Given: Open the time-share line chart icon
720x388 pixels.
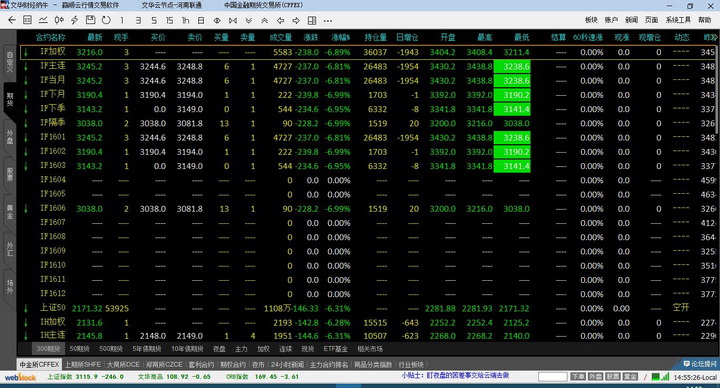Looking at the screenshot, I should [x=43, y=20].
